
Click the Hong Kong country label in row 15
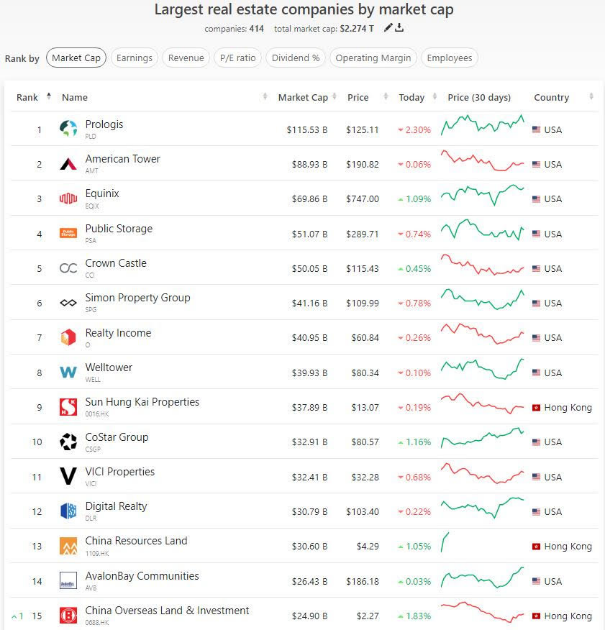[568, 616]
